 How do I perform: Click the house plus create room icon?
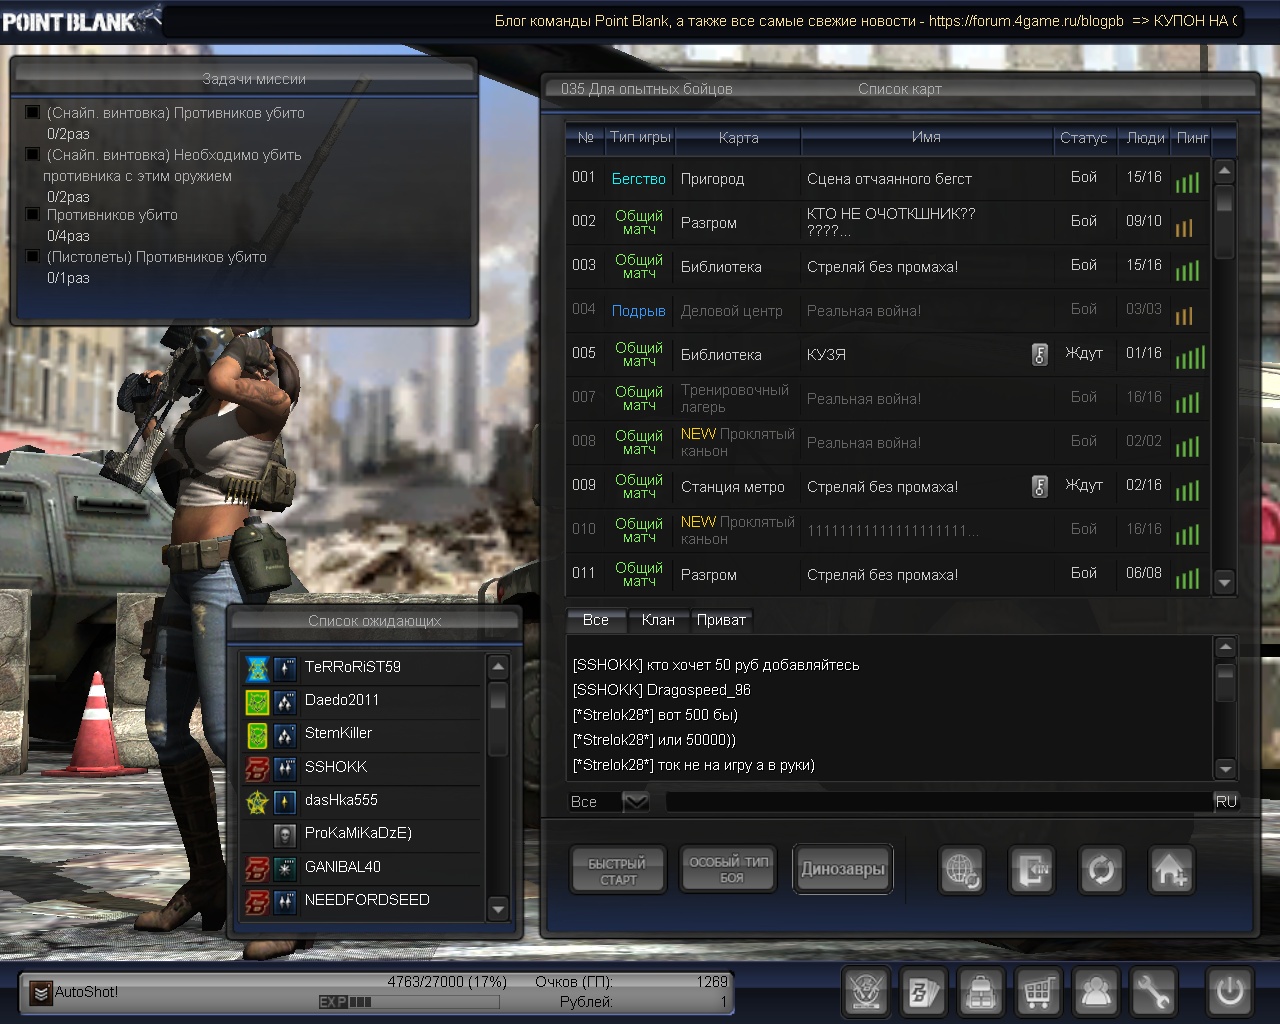[x=1170, y=870]
